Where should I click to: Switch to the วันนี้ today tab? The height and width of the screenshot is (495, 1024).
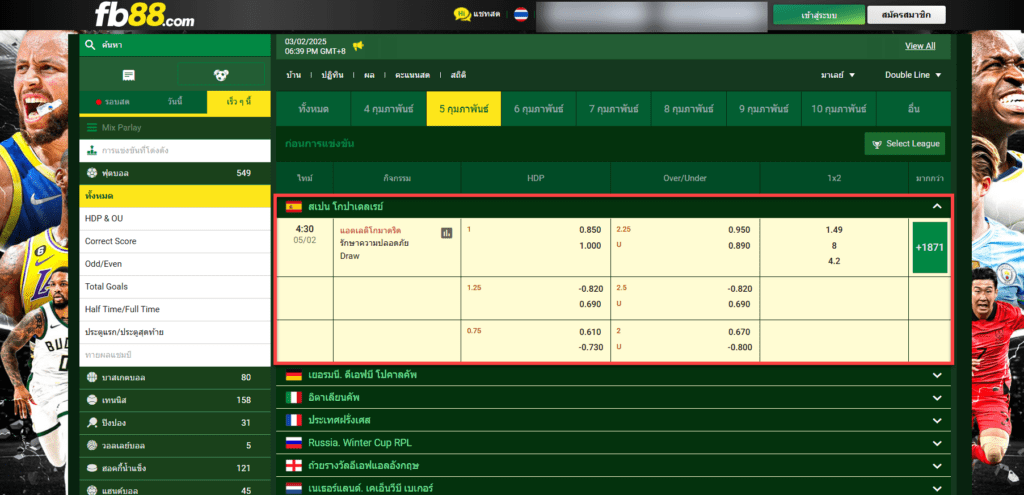coord(175,102)
